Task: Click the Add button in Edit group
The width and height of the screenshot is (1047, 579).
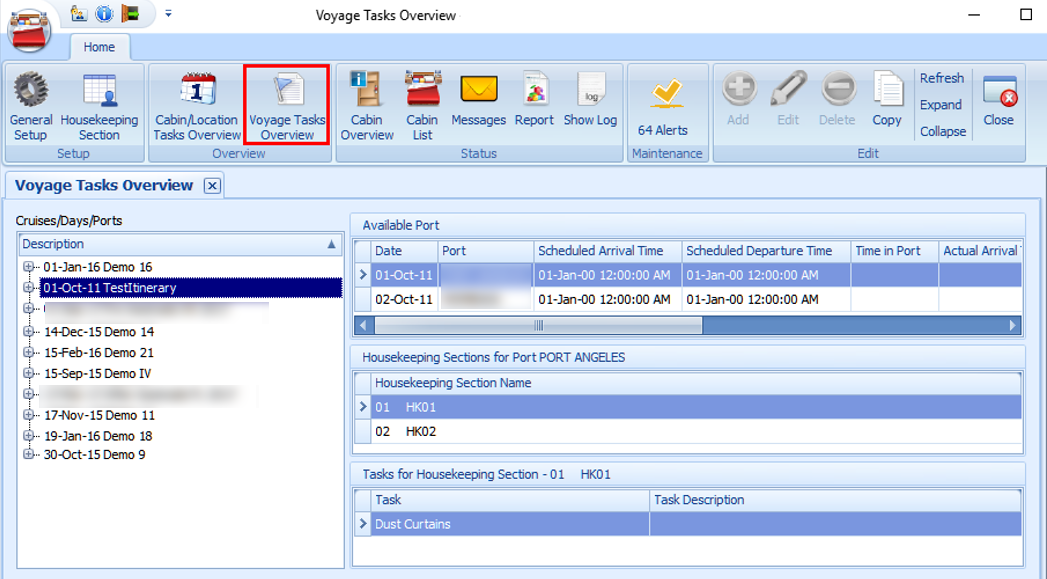Action: tap(739, 99)
